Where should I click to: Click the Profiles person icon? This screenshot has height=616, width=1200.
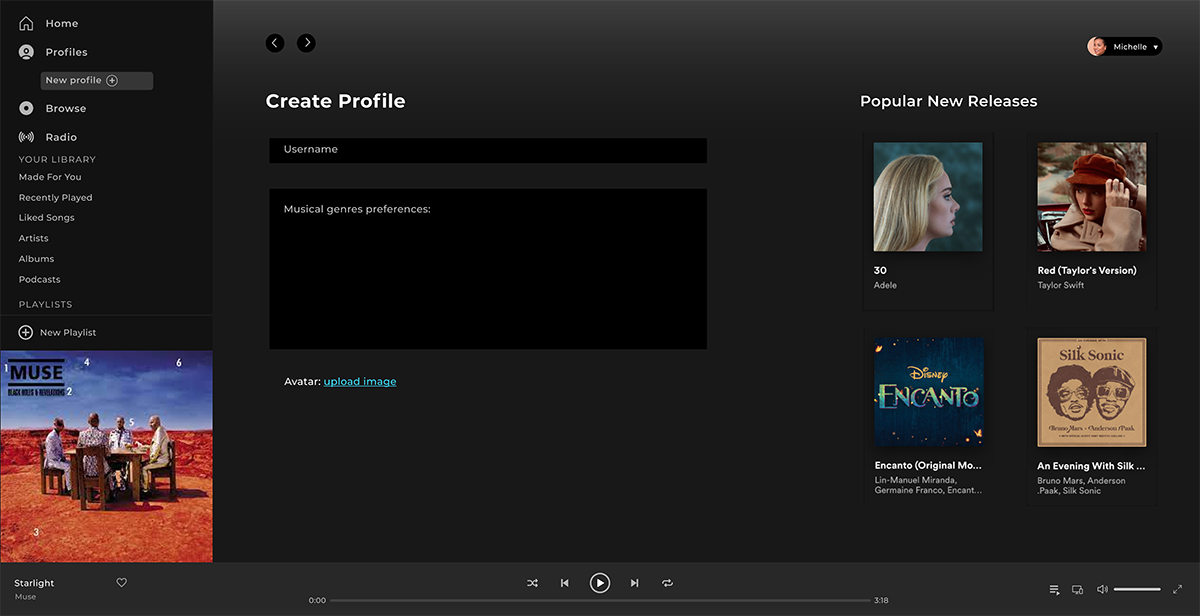[x=26, y=52]
